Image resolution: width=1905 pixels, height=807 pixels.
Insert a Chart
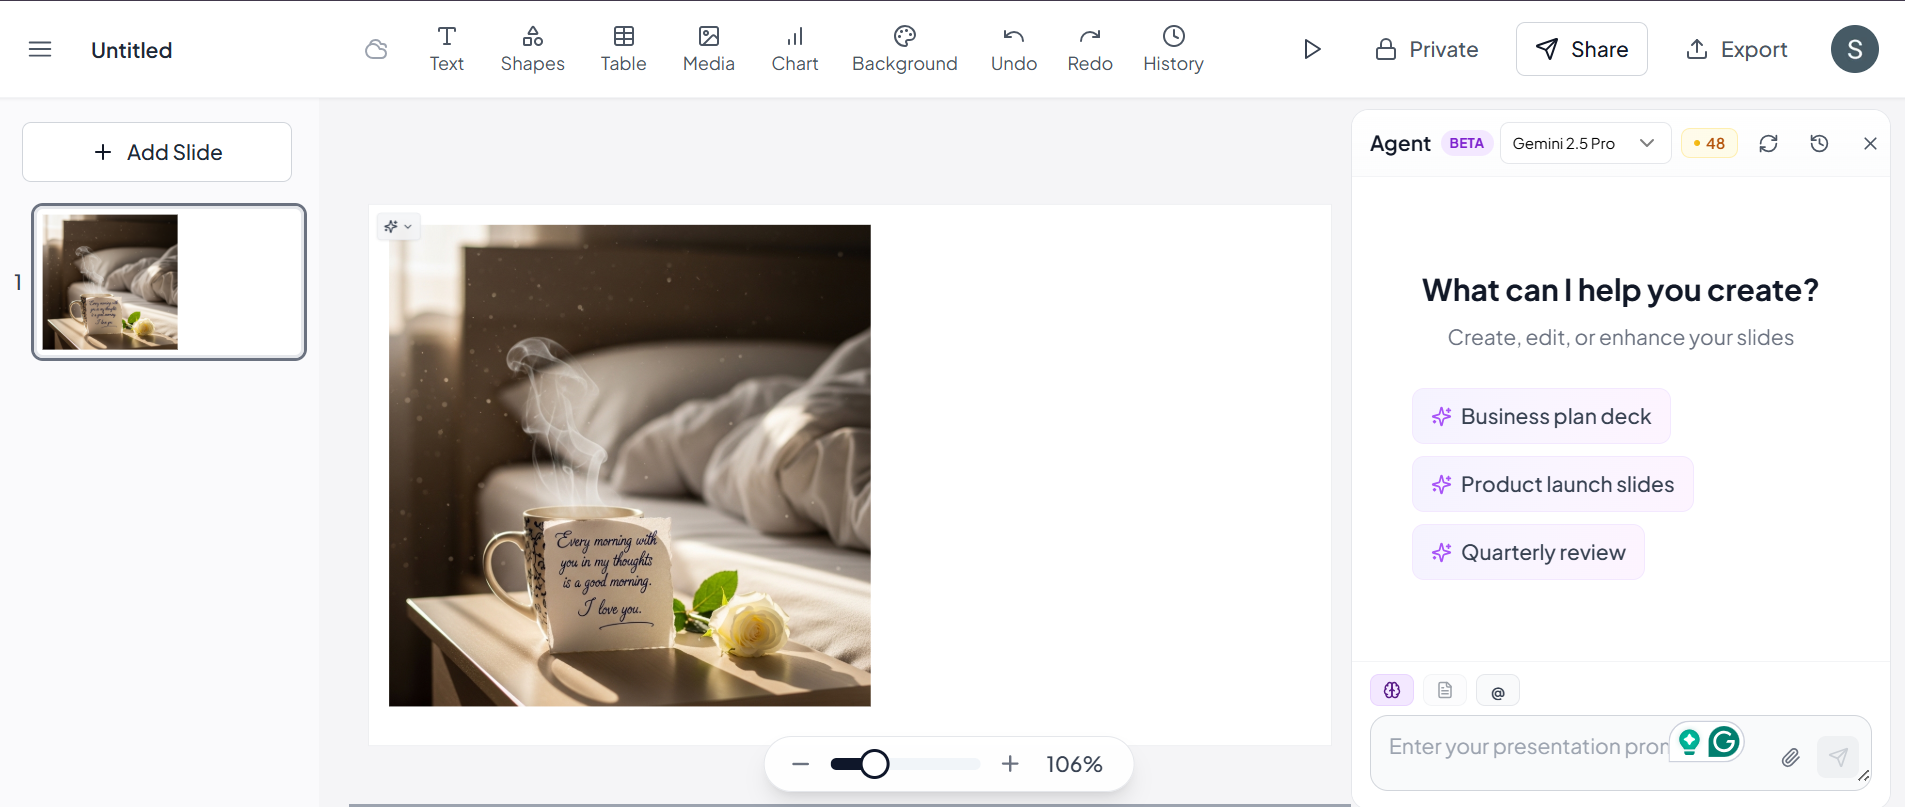[x=795, y=49]
